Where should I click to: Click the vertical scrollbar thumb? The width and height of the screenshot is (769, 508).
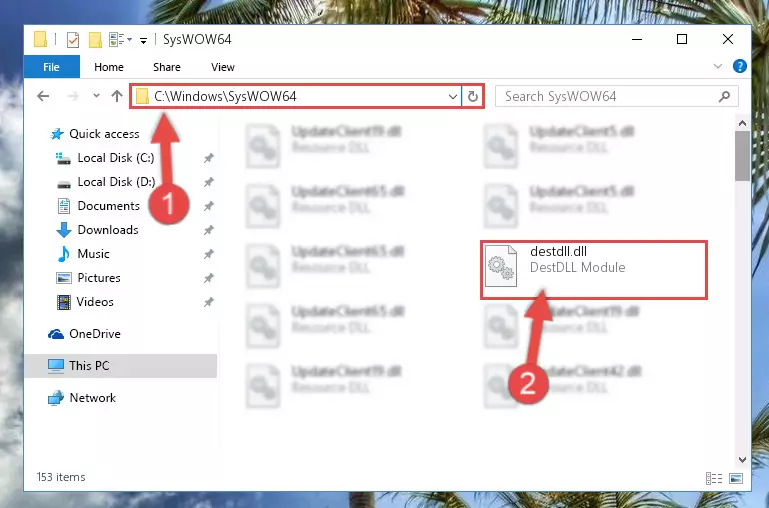click(x=742, y=156)
